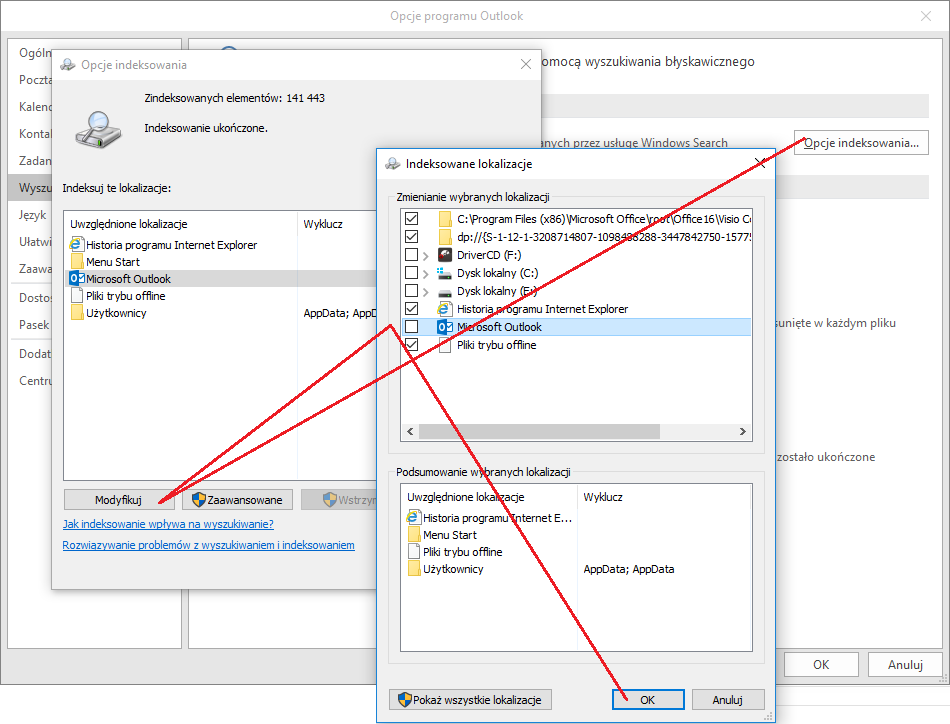Click Pokaż wszystkie lokalizacje button

[x=470, y=700]
